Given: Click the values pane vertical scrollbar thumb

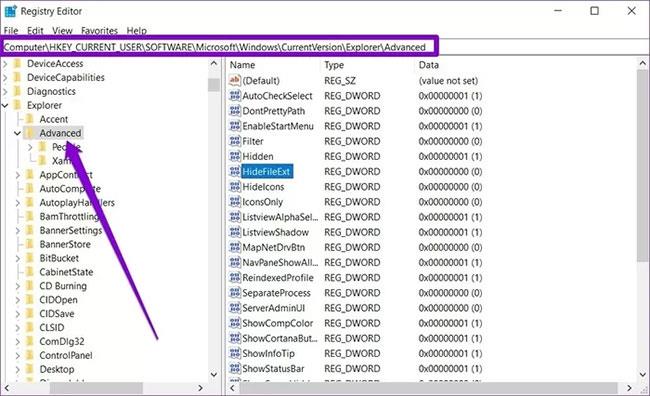Looking at the screenshot, I should [x=642, y=166].
